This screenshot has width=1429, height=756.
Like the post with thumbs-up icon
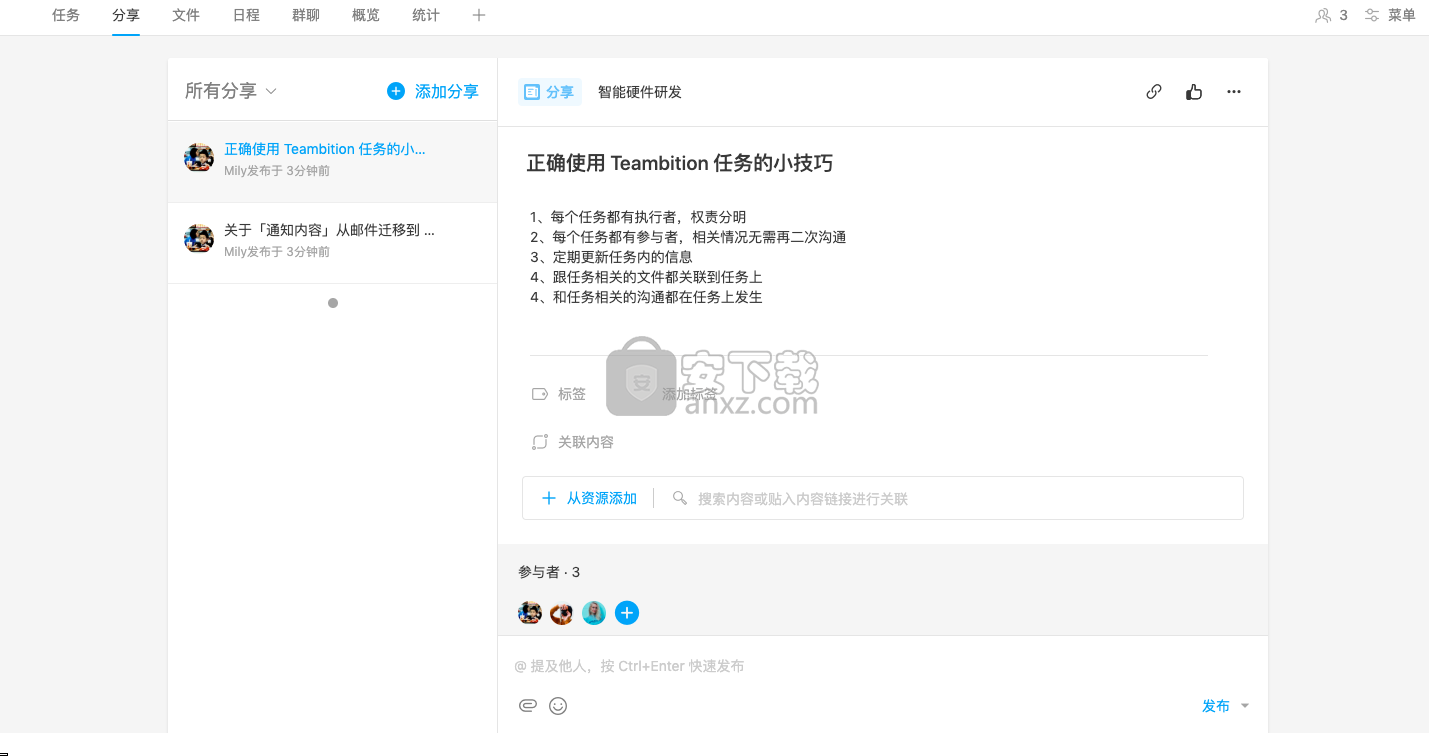coord(1194,92)
